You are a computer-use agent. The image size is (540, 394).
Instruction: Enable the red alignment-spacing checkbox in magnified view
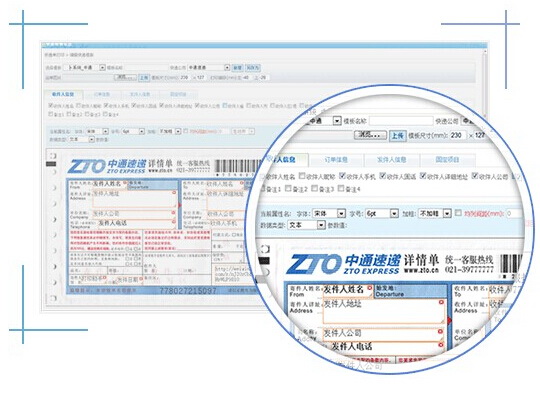tap(458, 213)
